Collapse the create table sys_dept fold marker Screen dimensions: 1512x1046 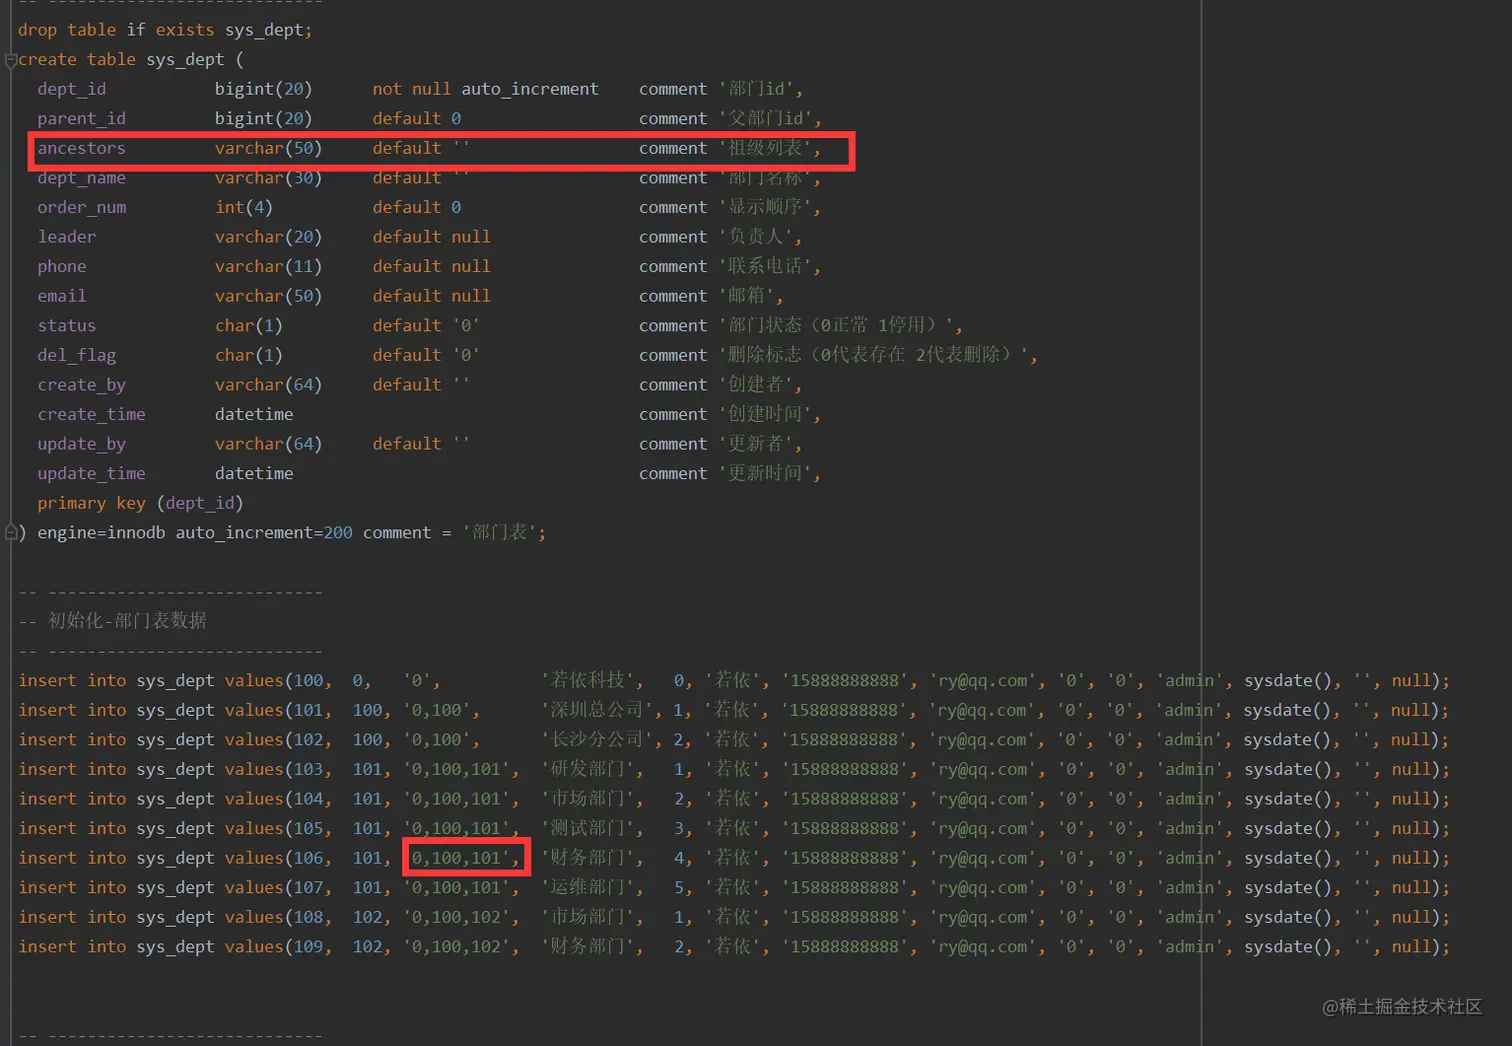(x=11, y=60)
